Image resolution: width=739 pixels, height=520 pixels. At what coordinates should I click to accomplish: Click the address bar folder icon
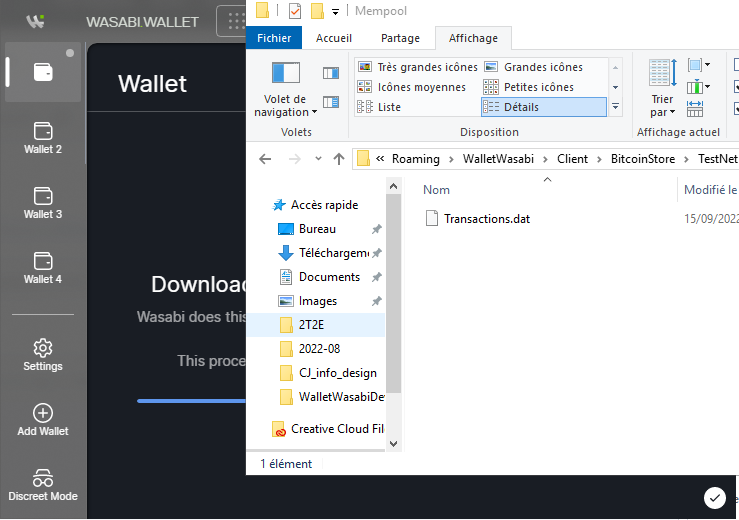coord(363,159)
